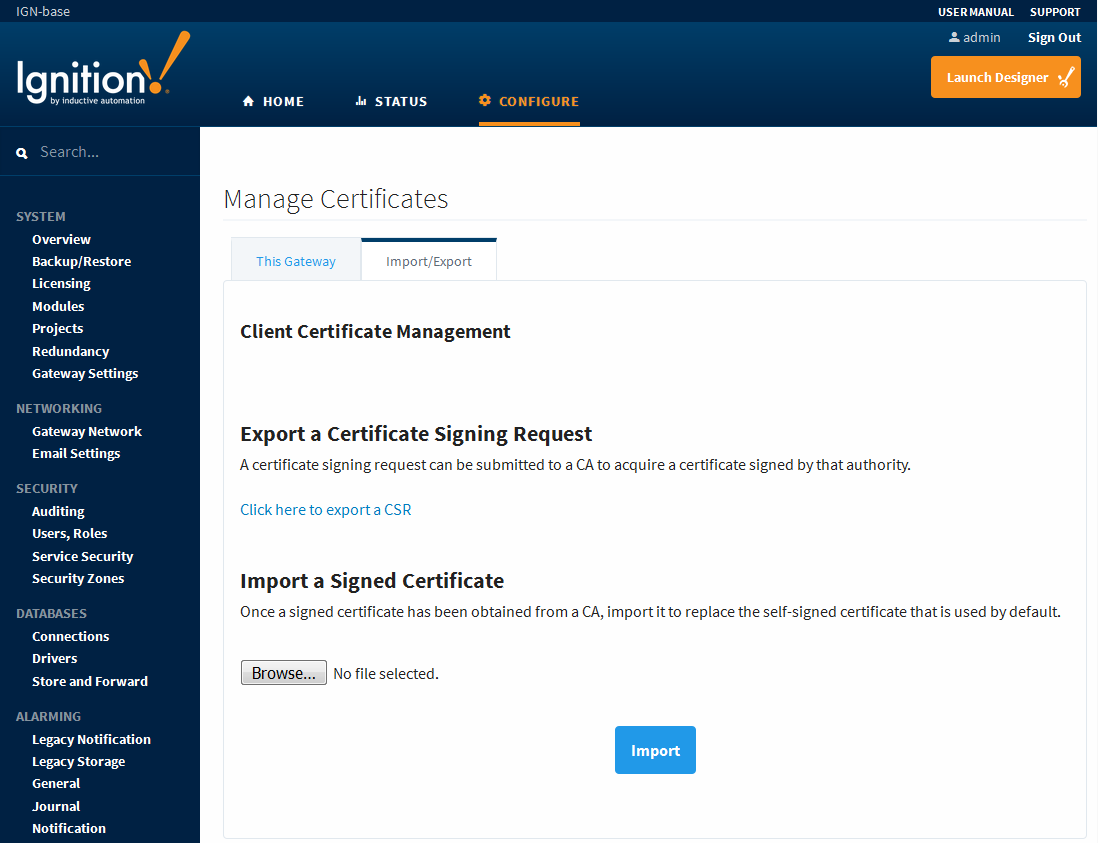Open the export CSR link

(325, 509)
